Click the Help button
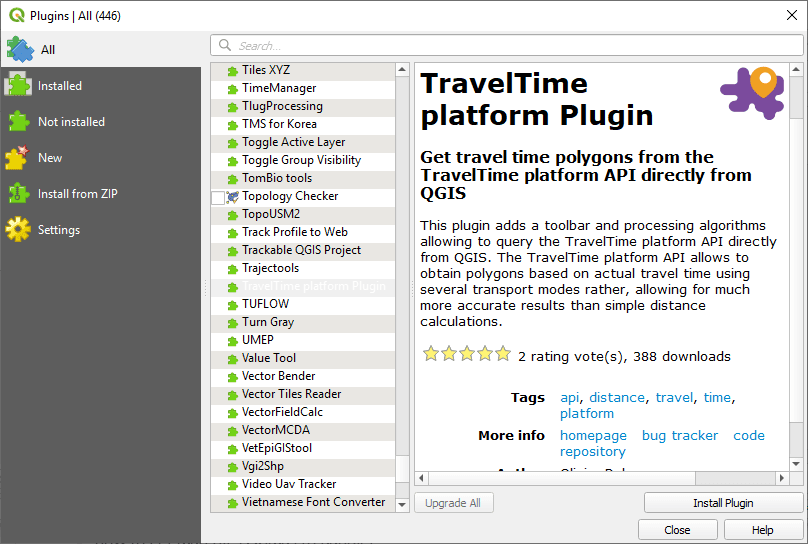Screen dimensions: 808x544 [x=763, y=530]
